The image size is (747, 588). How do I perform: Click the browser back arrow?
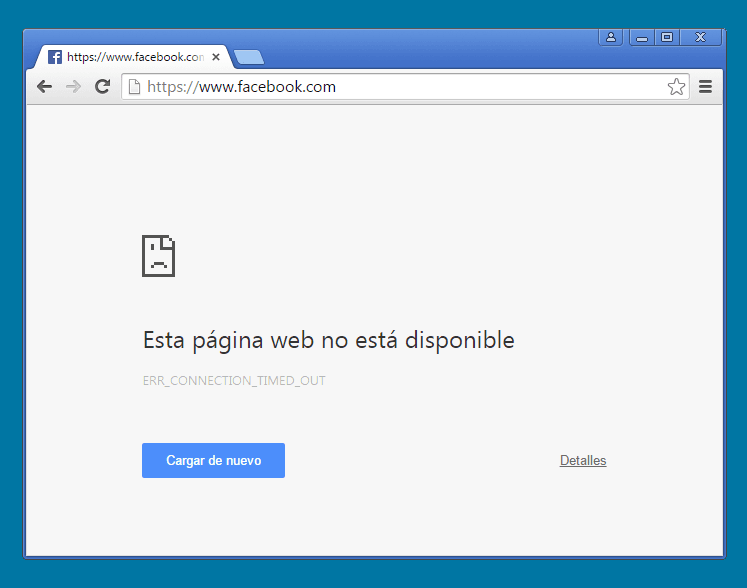[45, 87]
